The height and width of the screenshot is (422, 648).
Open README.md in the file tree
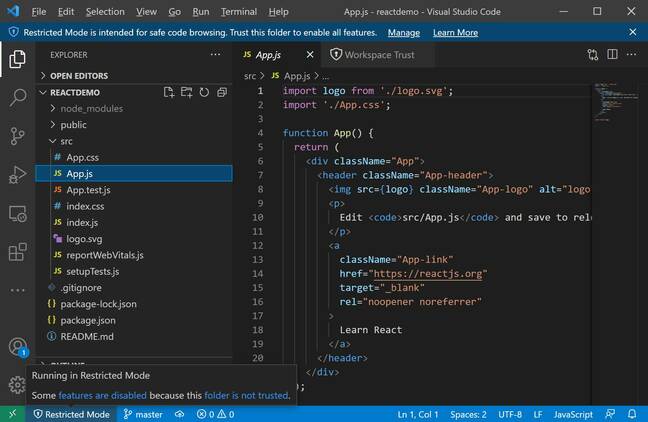[x=134, y=336]
